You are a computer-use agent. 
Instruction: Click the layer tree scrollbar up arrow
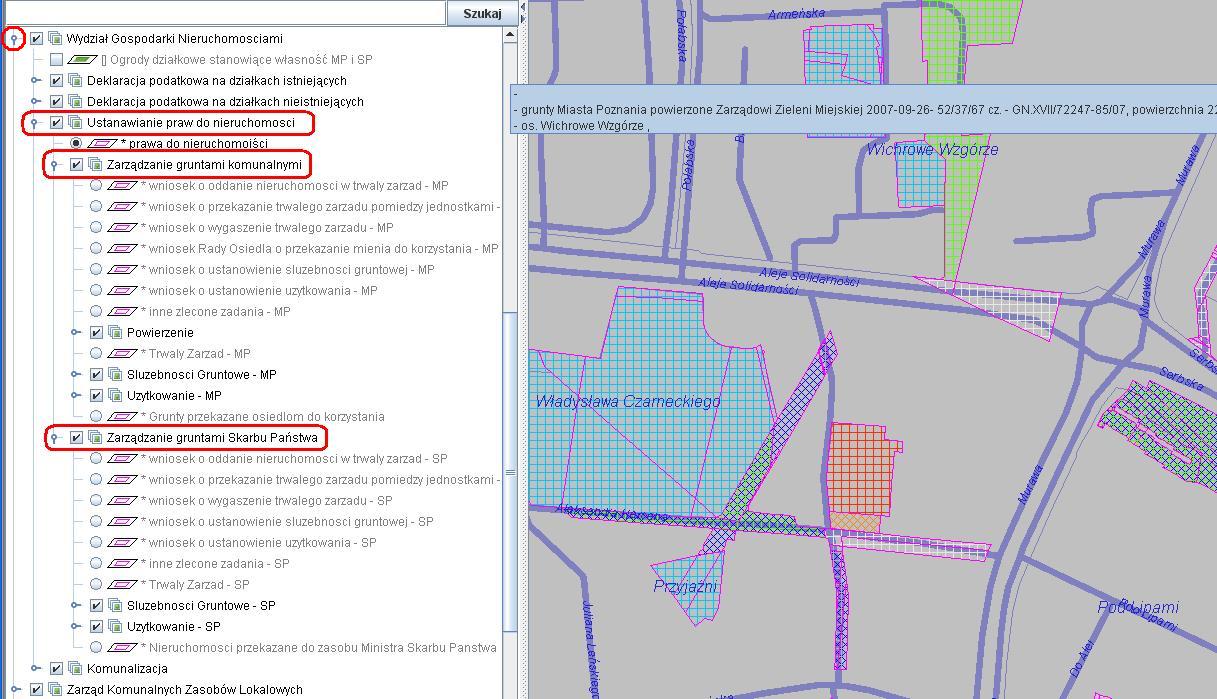click(x=509, y=35)
